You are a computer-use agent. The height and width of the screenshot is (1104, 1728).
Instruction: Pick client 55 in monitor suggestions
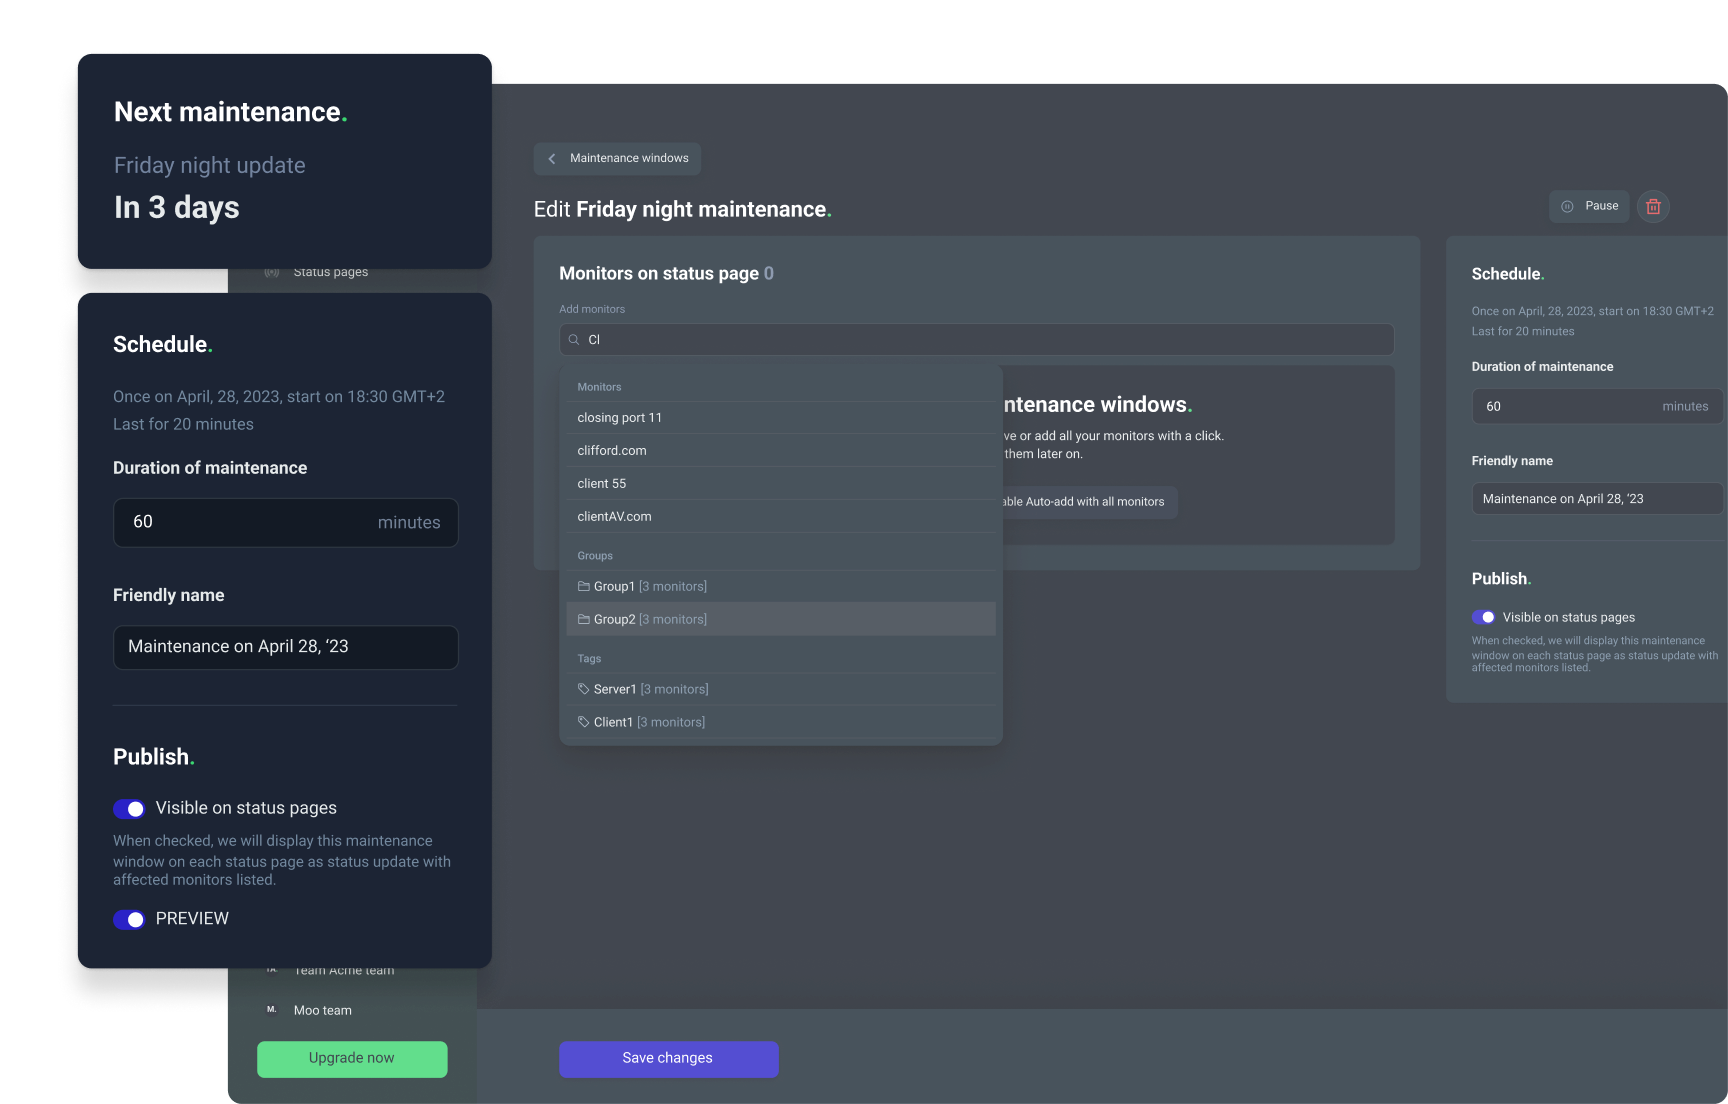pos(602,484)
